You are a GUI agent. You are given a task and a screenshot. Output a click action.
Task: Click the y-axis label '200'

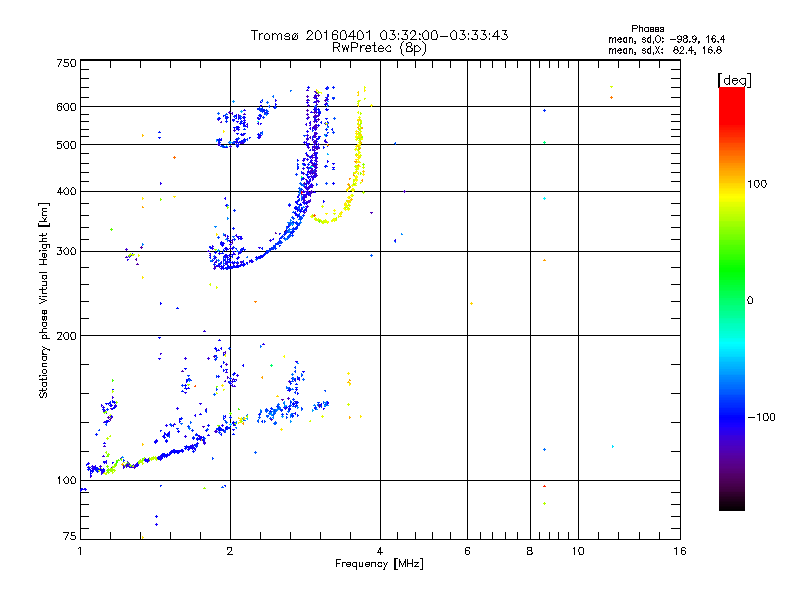coord(67,336)
